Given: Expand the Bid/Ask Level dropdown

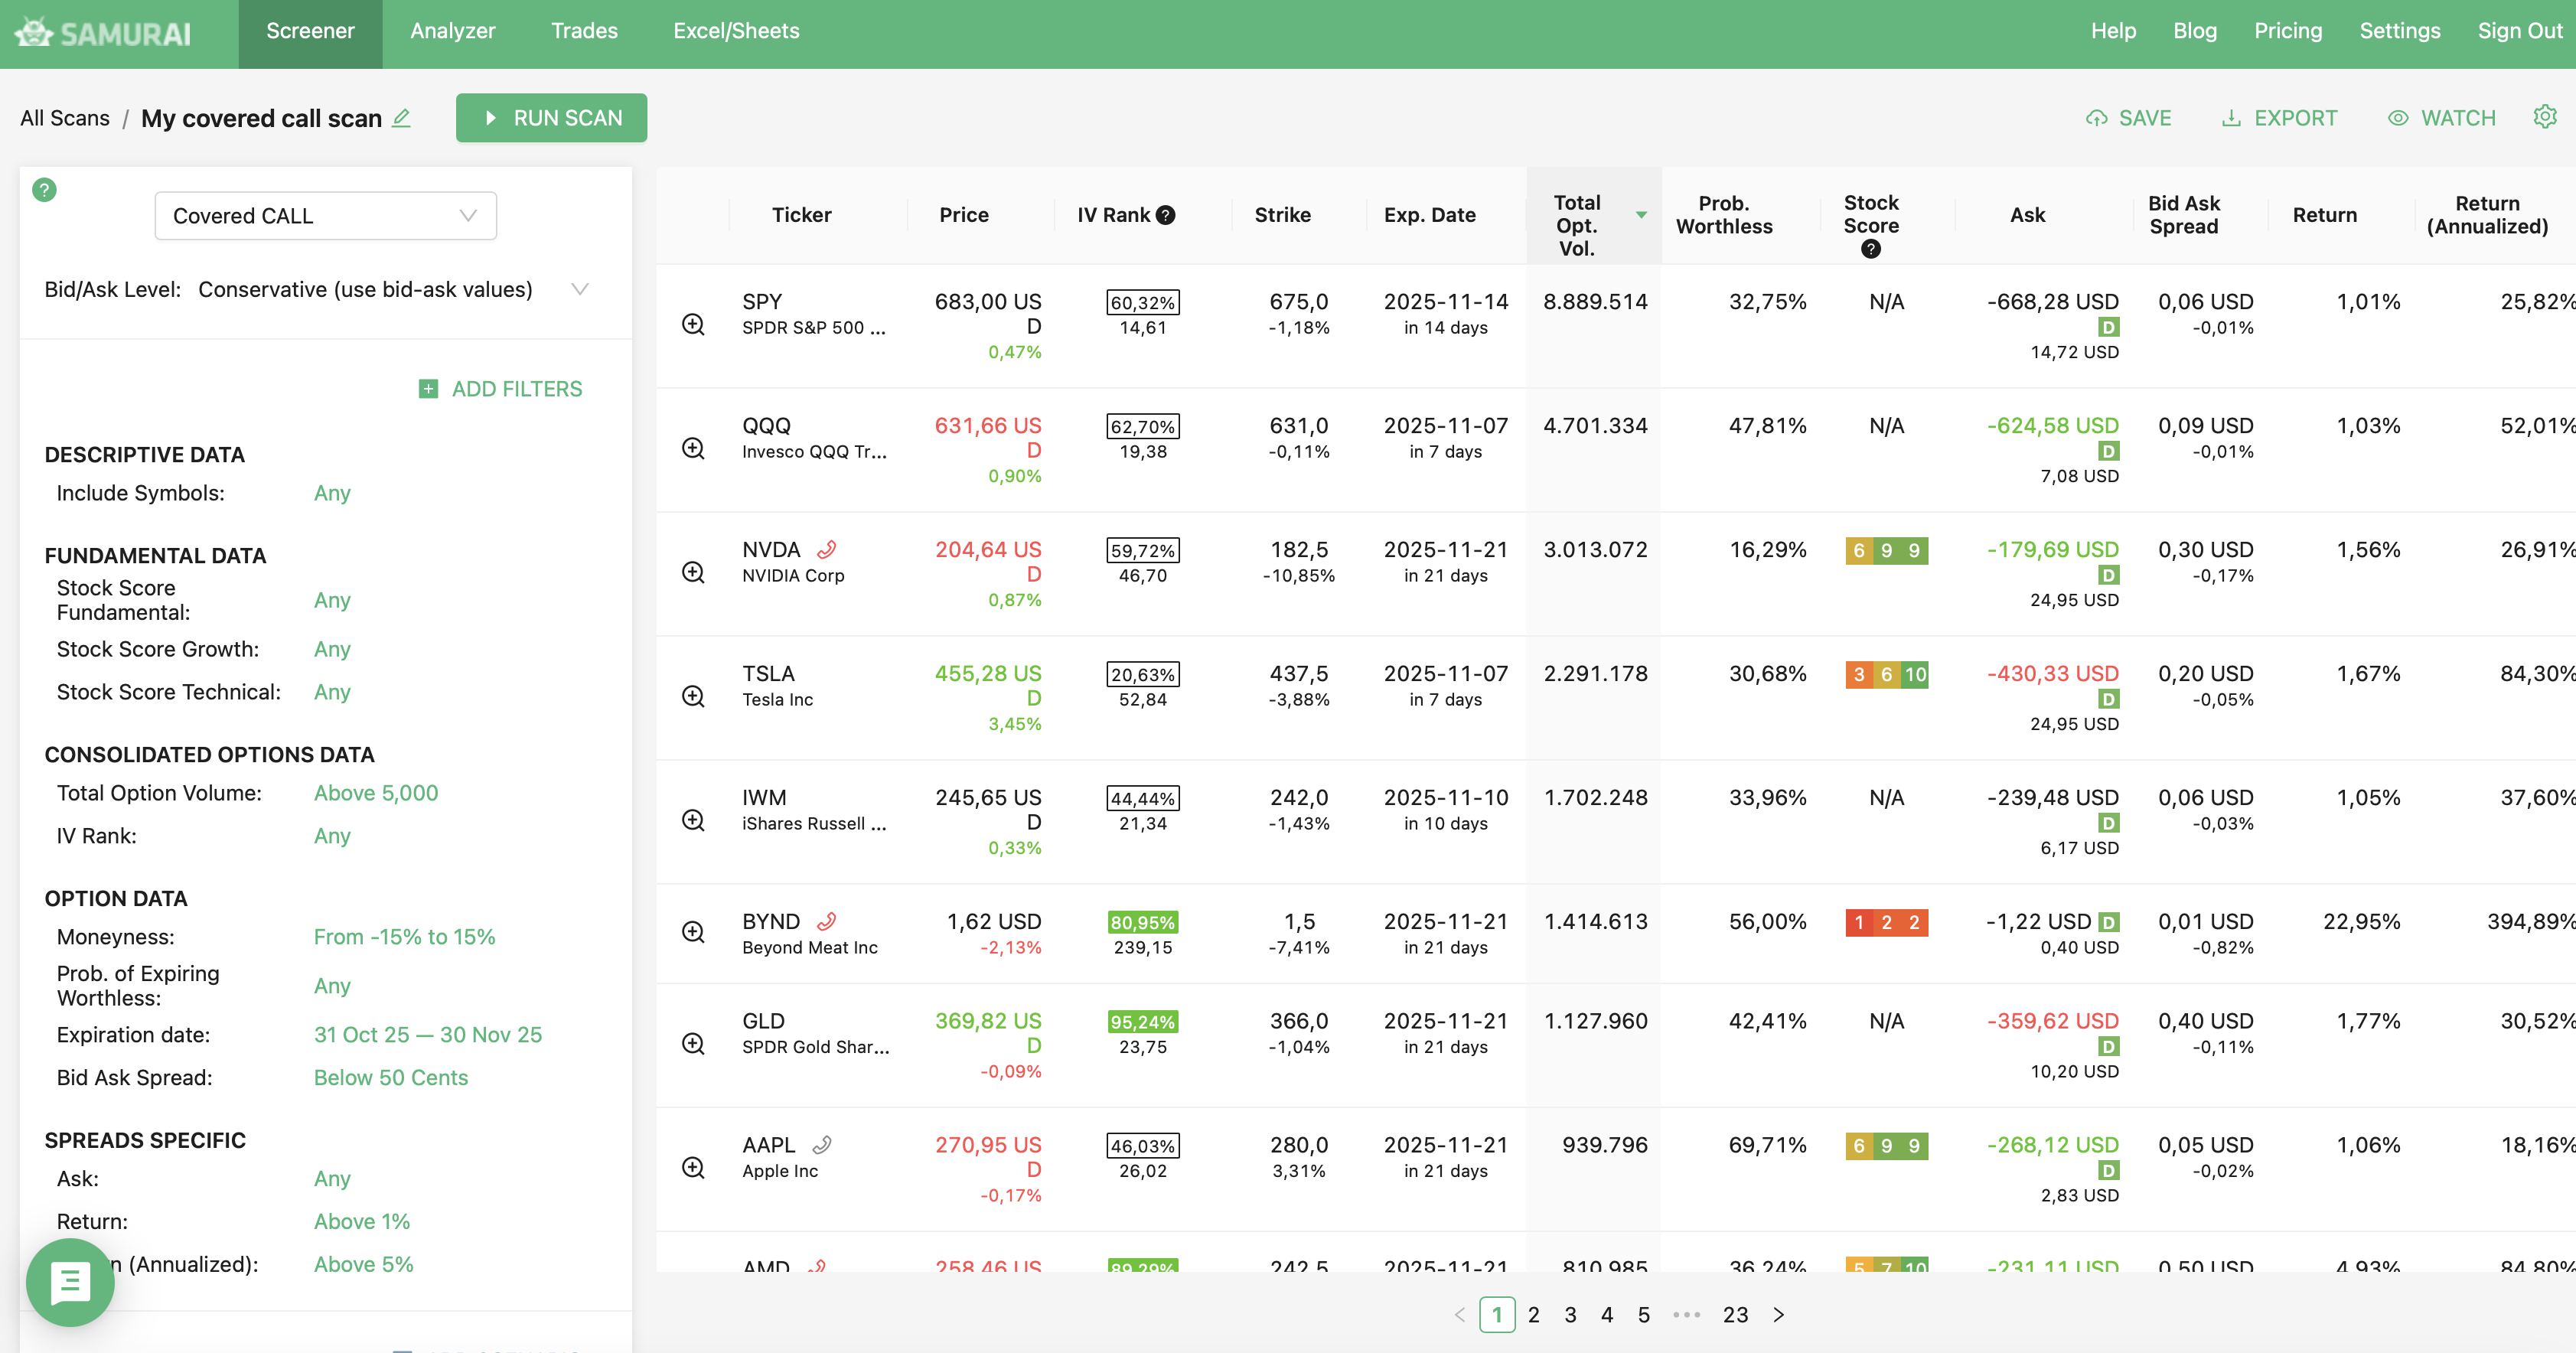Looking at the screenshot, I should point(579,289).
